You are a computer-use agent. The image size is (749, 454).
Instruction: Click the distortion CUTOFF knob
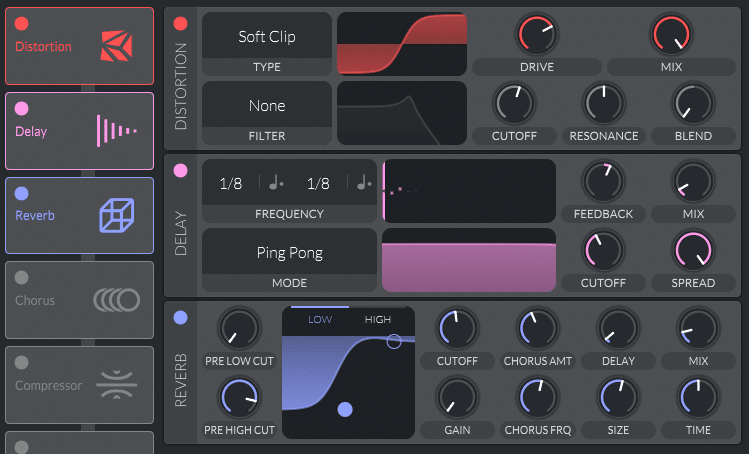(514, 103)
